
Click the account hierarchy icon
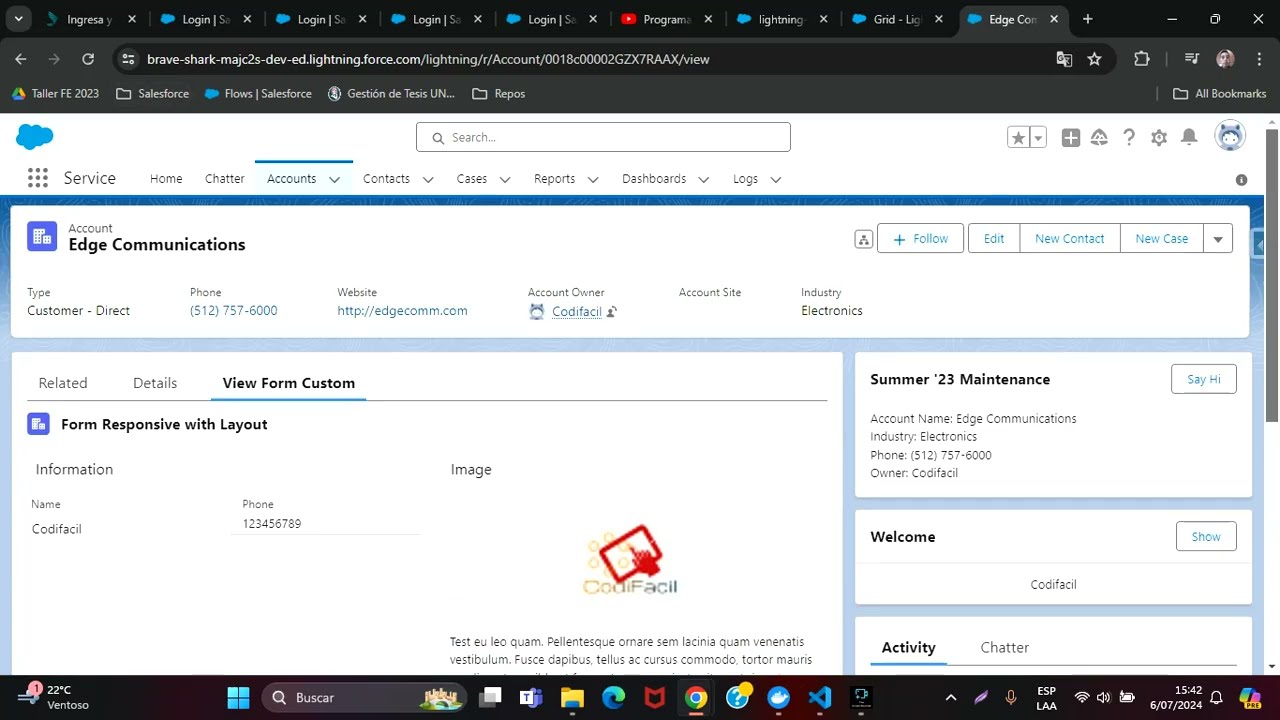(864, 239)
